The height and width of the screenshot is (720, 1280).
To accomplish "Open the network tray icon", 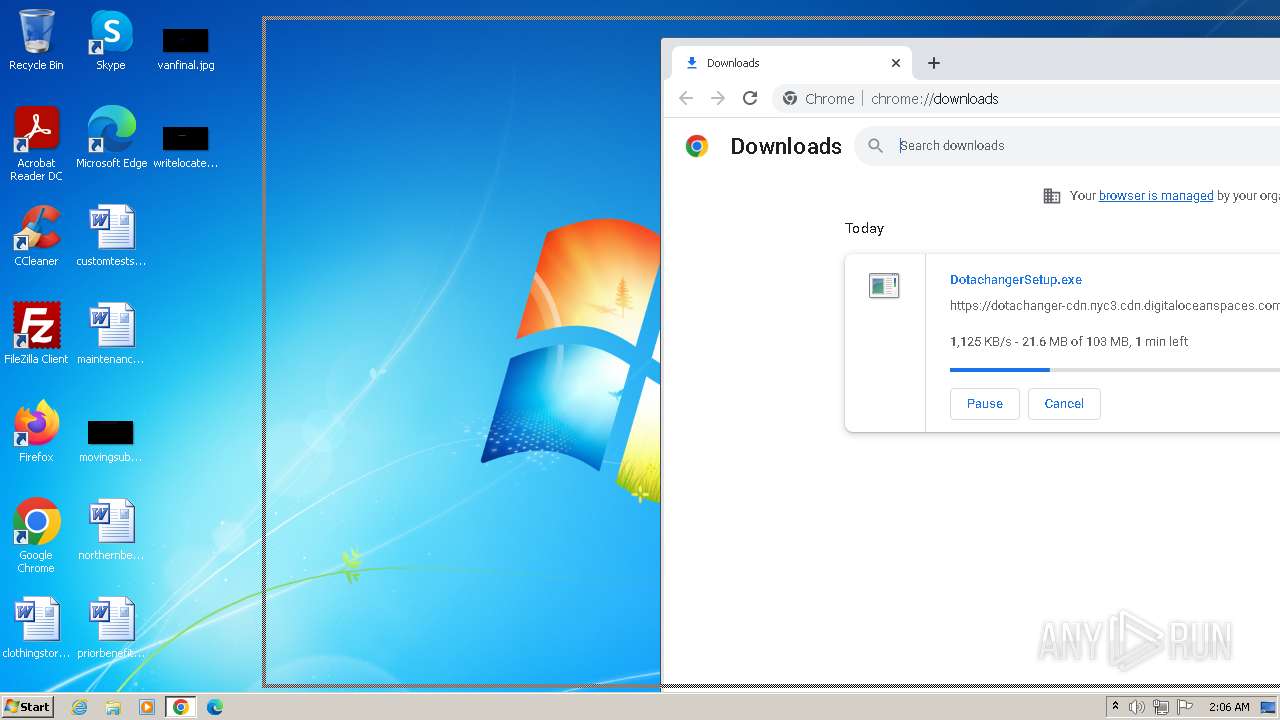I will tap(1161, 707).
